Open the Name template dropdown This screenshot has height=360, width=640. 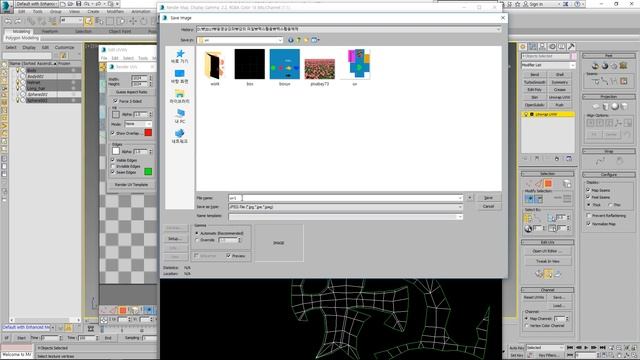[x=460, y=216]
